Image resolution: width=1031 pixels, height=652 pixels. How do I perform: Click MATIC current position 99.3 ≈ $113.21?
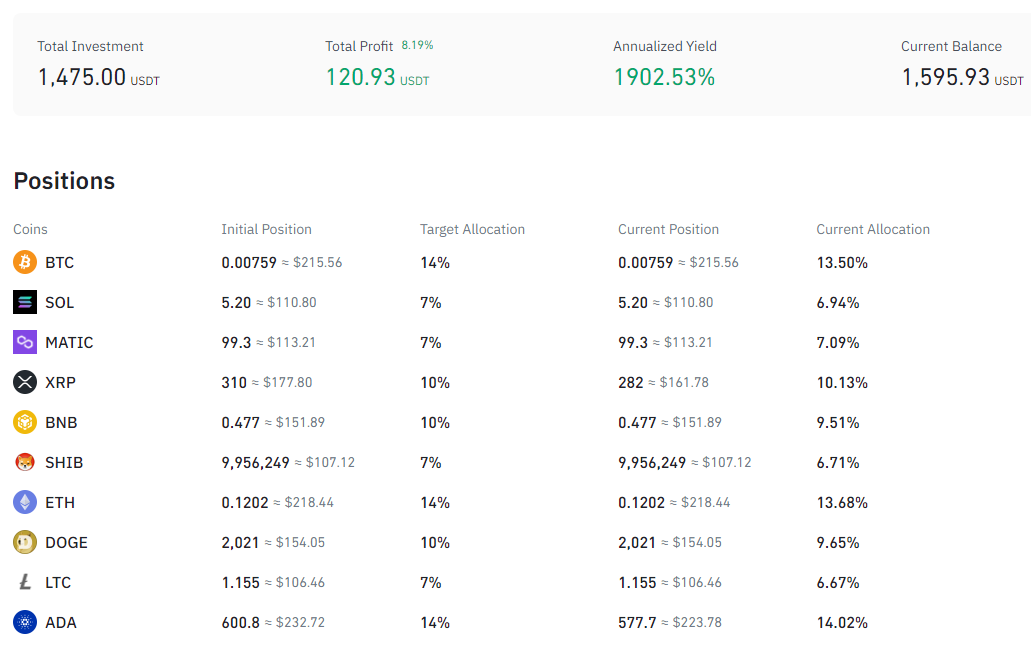665,342
